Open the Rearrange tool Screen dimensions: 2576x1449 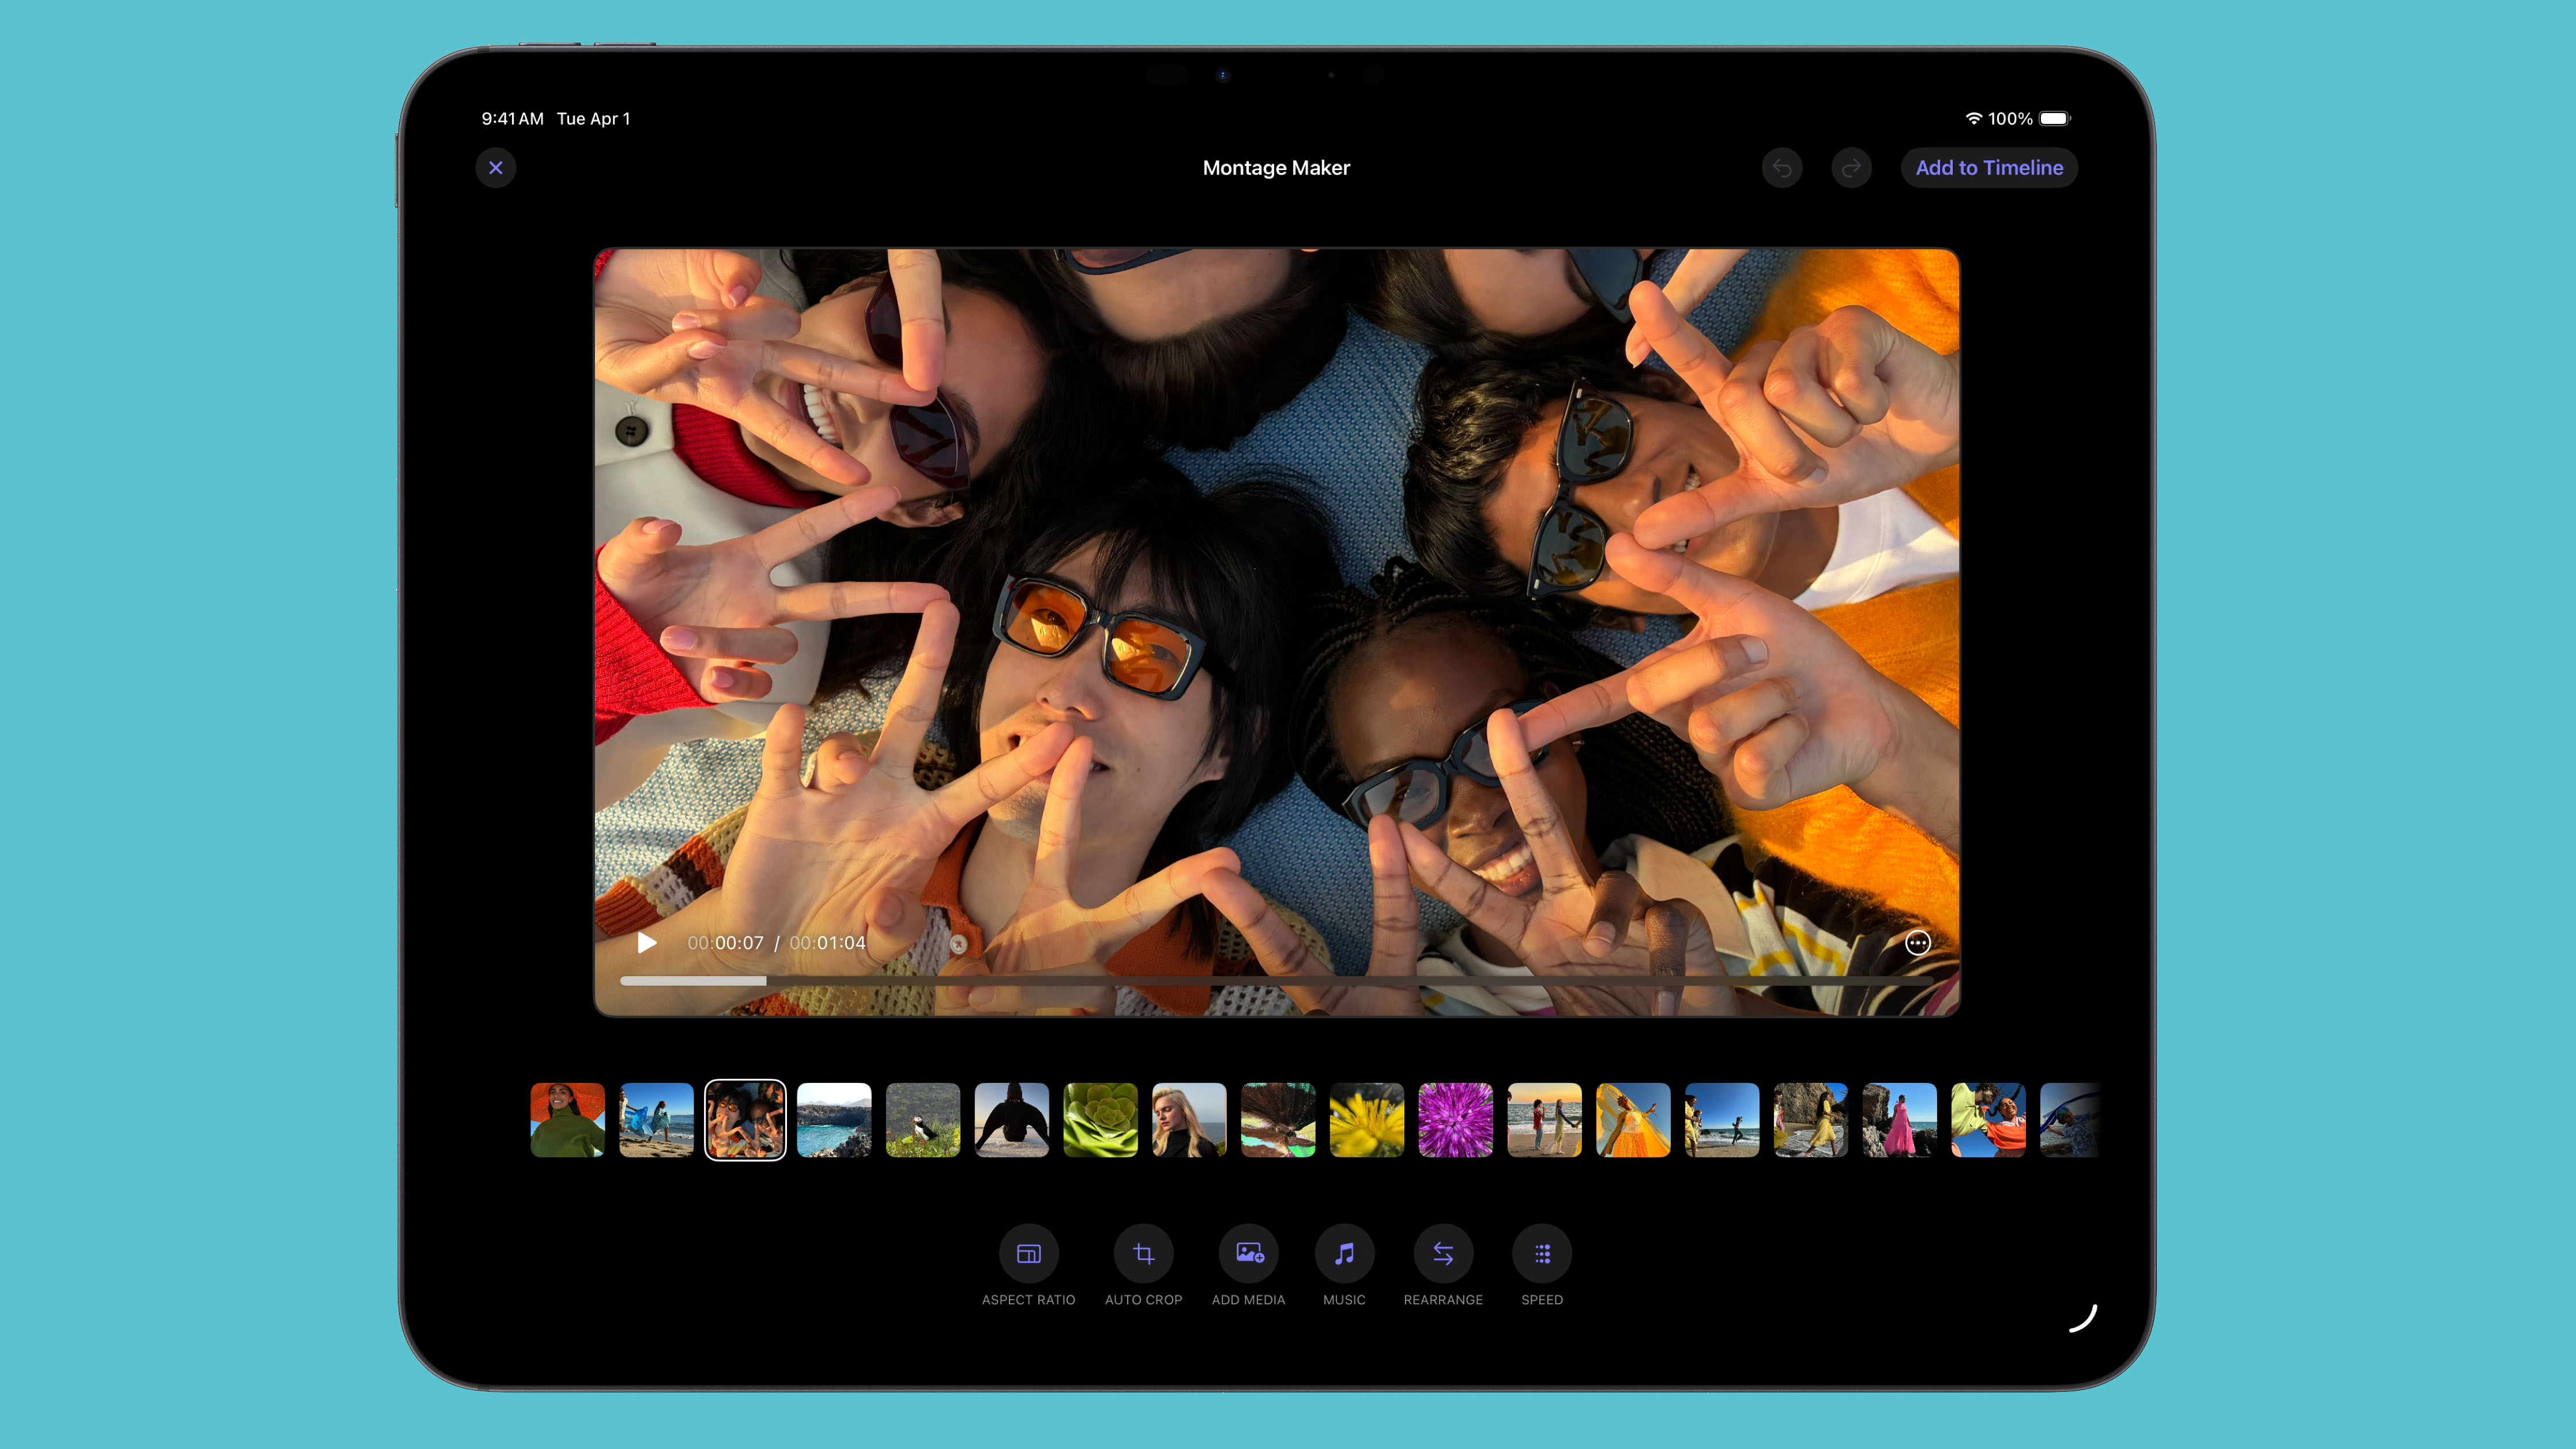point(1443,1253)
